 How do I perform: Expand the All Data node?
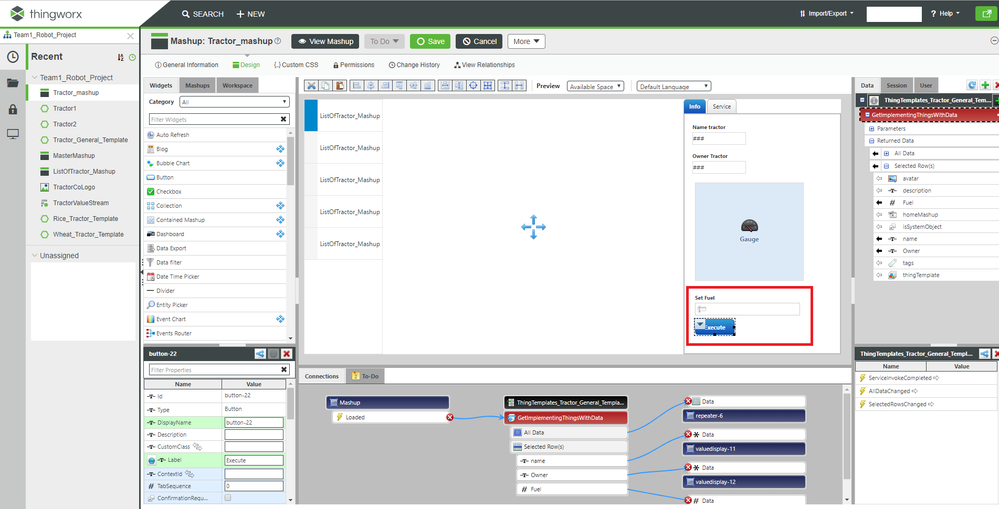[886, 154]
